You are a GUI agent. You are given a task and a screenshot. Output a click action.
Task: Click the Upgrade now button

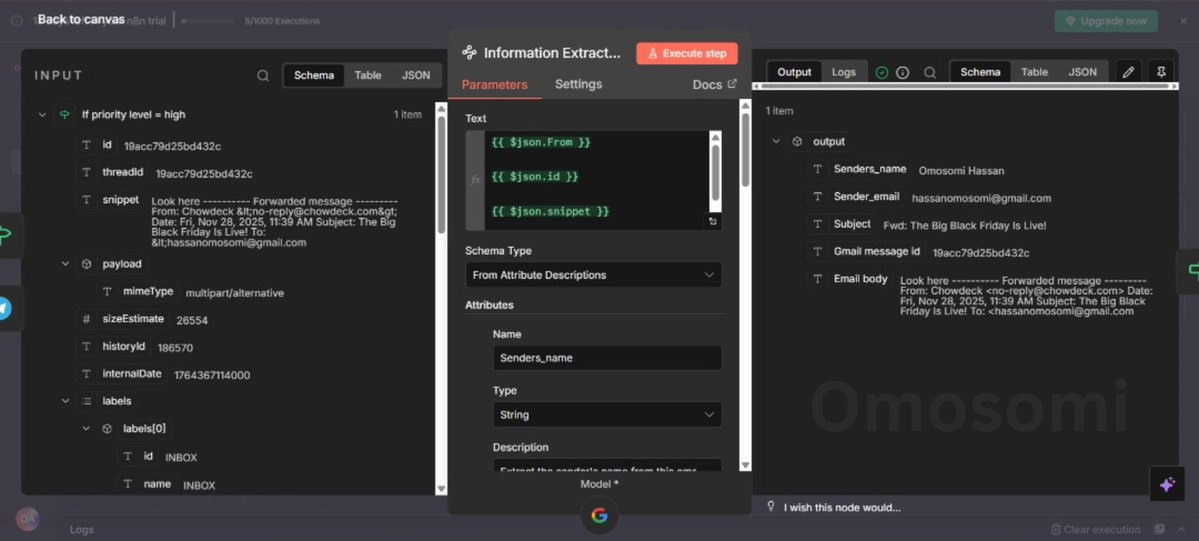pos(1106,21)
